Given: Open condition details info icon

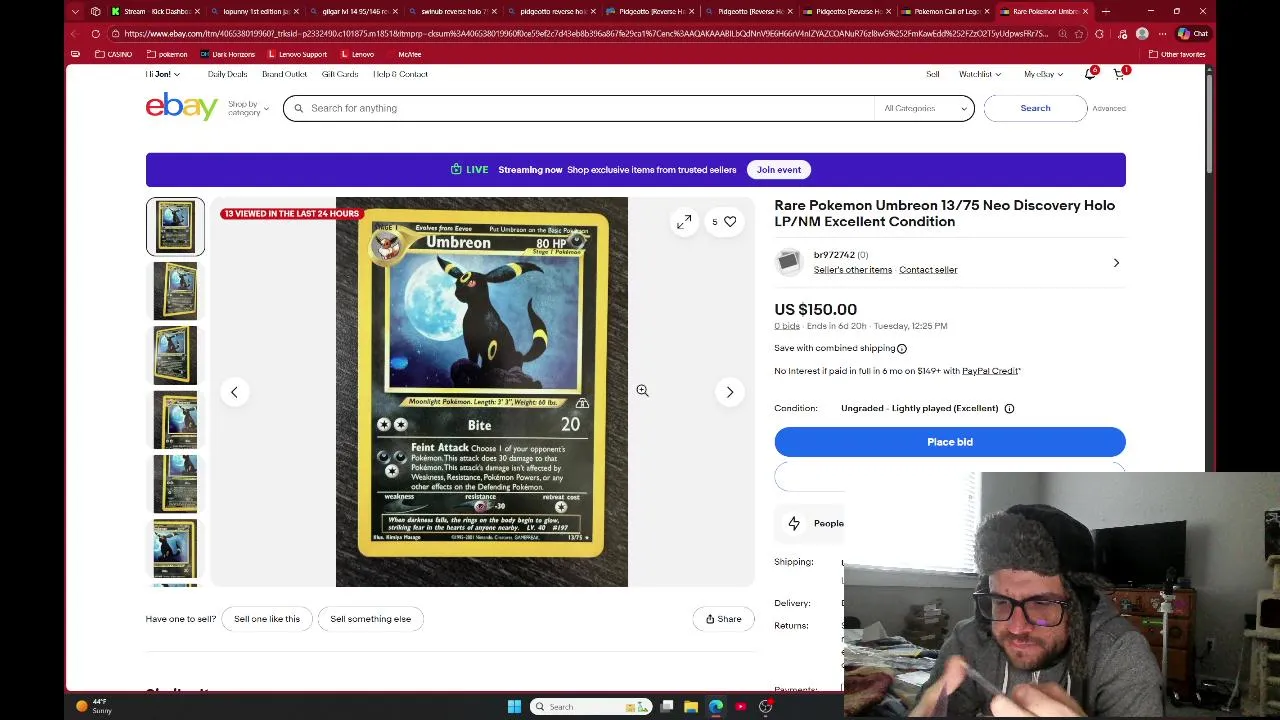Looking at the screenshot, I should (1009, 408).
